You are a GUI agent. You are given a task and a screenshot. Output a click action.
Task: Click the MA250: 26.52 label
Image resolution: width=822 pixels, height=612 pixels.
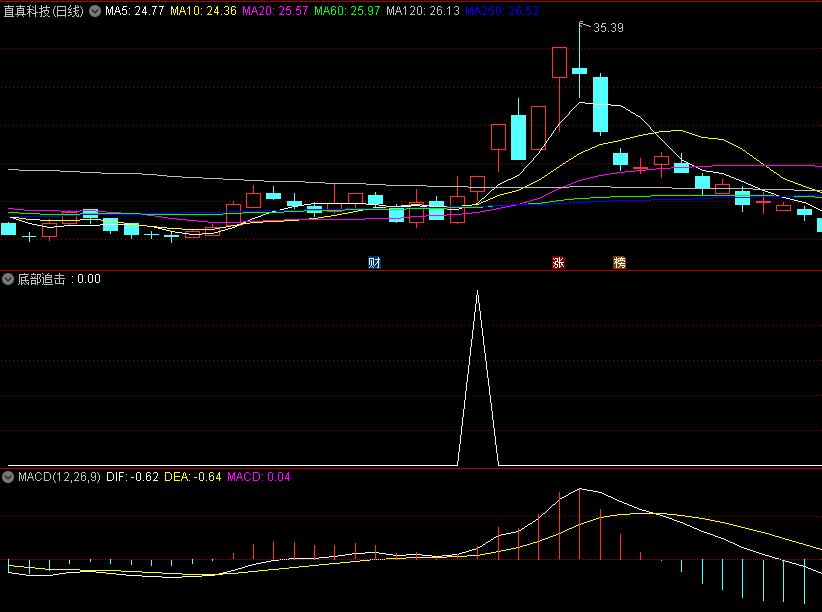point(502,11)
